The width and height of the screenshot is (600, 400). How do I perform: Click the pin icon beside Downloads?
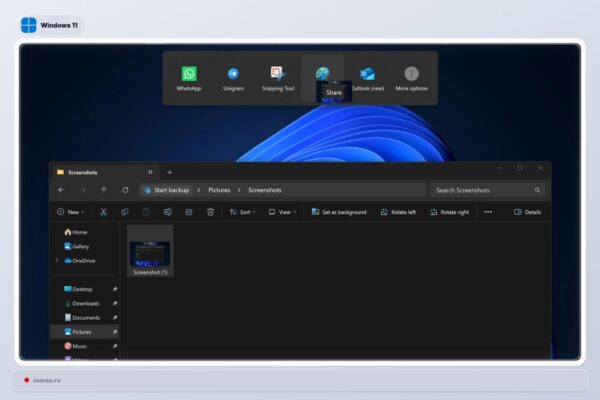pos(115,303)
